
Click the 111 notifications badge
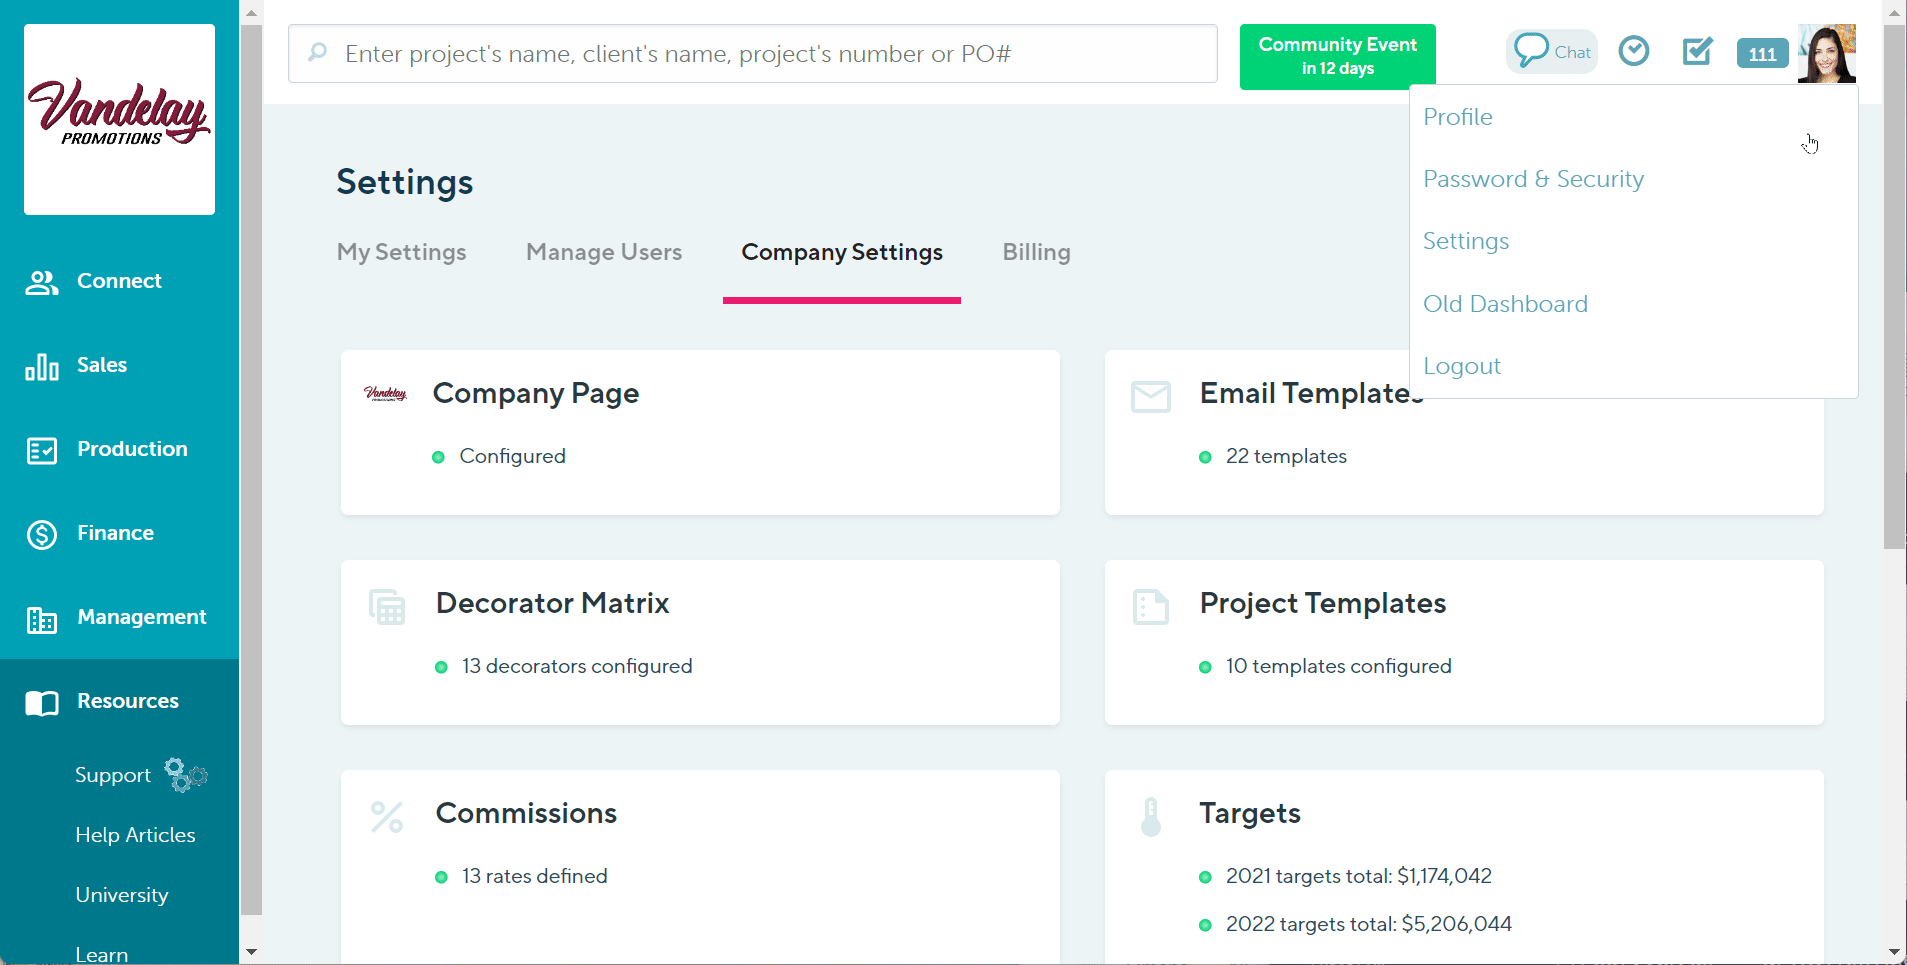(x=1761, y=54)
